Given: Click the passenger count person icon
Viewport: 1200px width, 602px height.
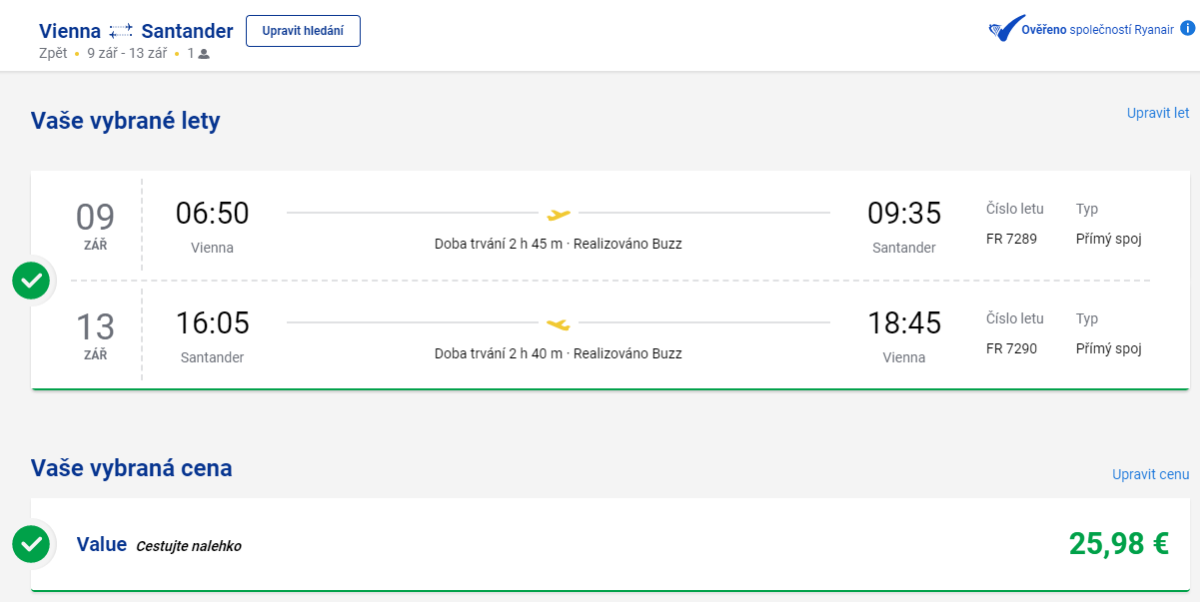Looking at the screenshot, I should point(204,54).
